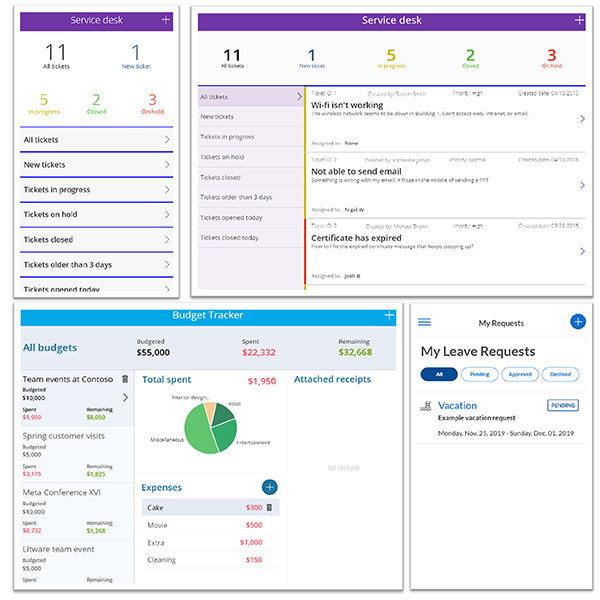Click the Attached receipts heading
Screen dimensions: 600x600
(x=332, y=379)
